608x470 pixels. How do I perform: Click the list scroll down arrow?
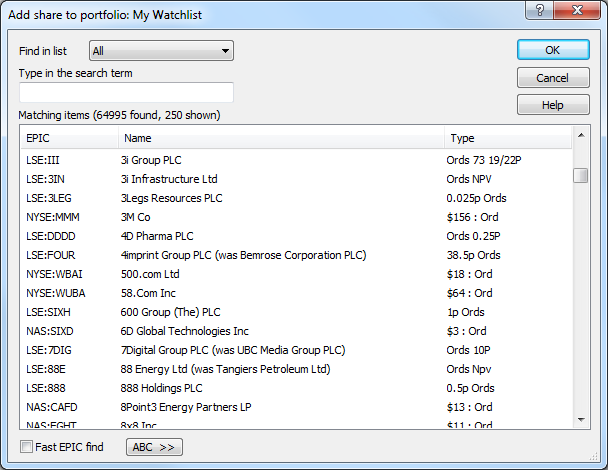[x=581, y=419]
